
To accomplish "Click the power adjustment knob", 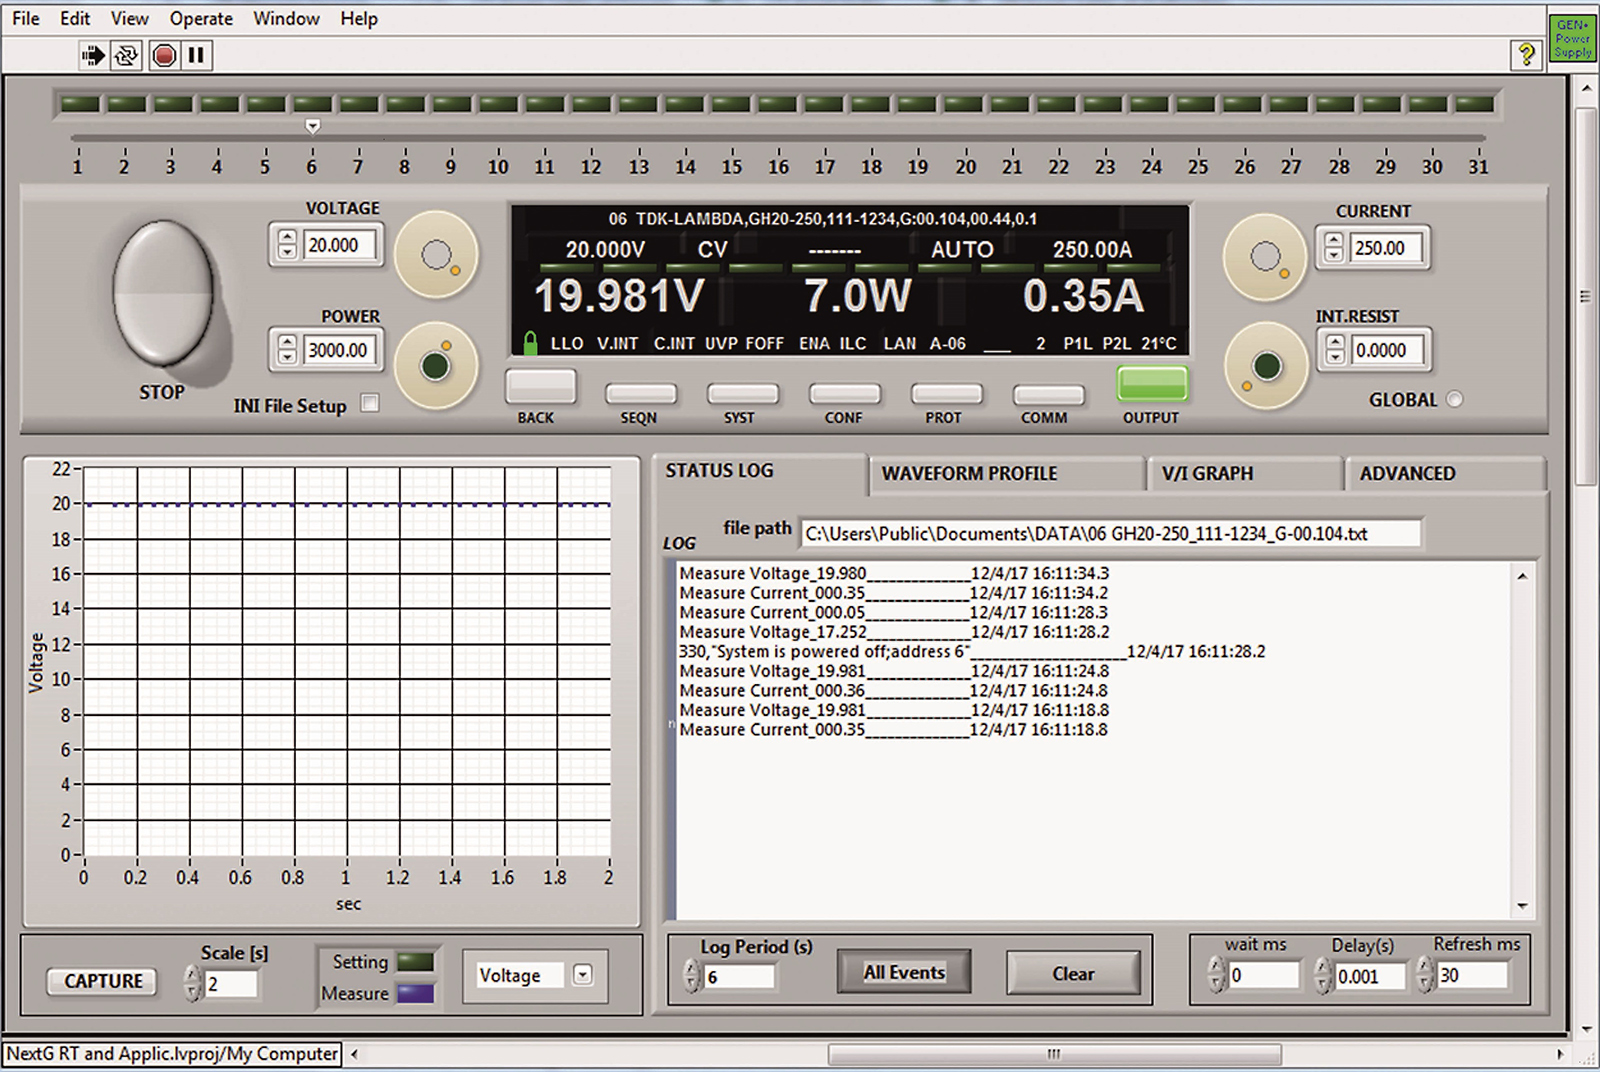I will [x=436, y=365].
